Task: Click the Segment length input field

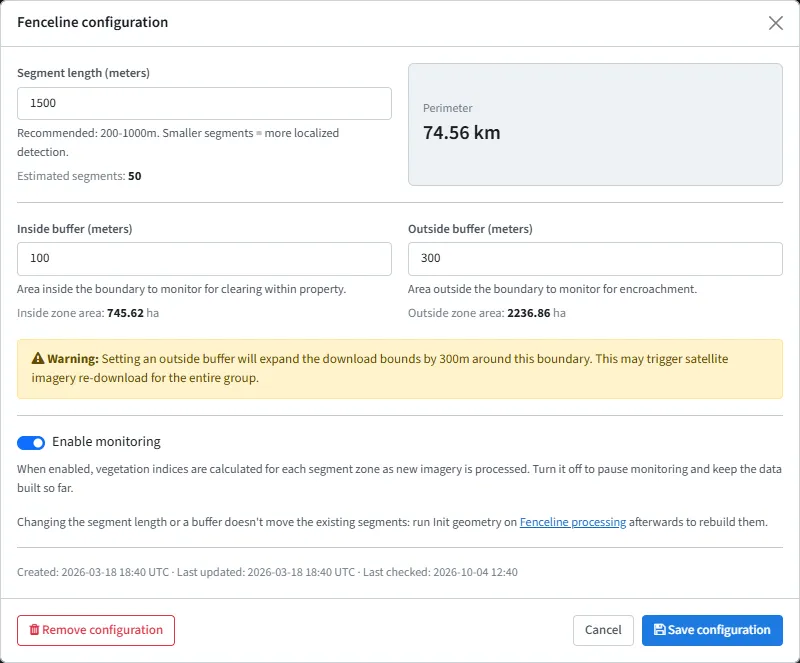Action: coord(204,104)
